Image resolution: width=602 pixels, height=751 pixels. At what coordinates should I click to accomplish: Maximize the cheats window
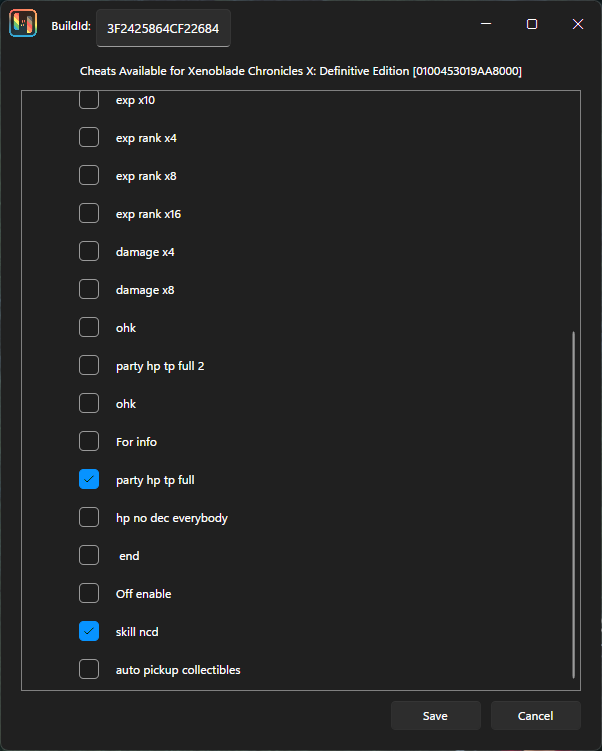532,24
